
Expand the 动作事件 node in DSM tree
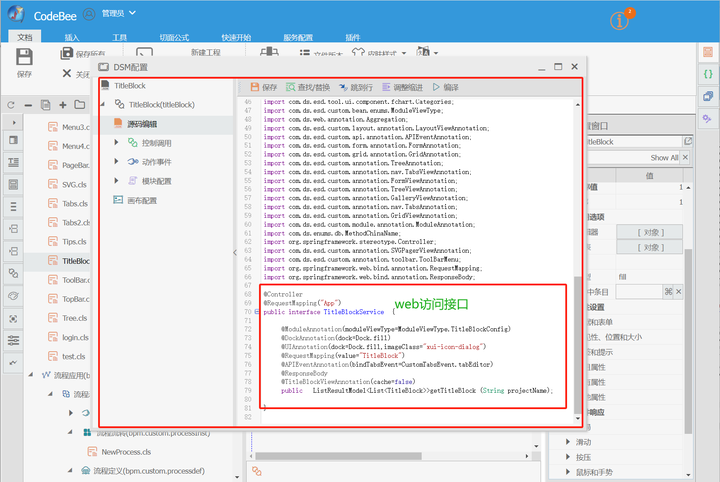coord(116,162)
